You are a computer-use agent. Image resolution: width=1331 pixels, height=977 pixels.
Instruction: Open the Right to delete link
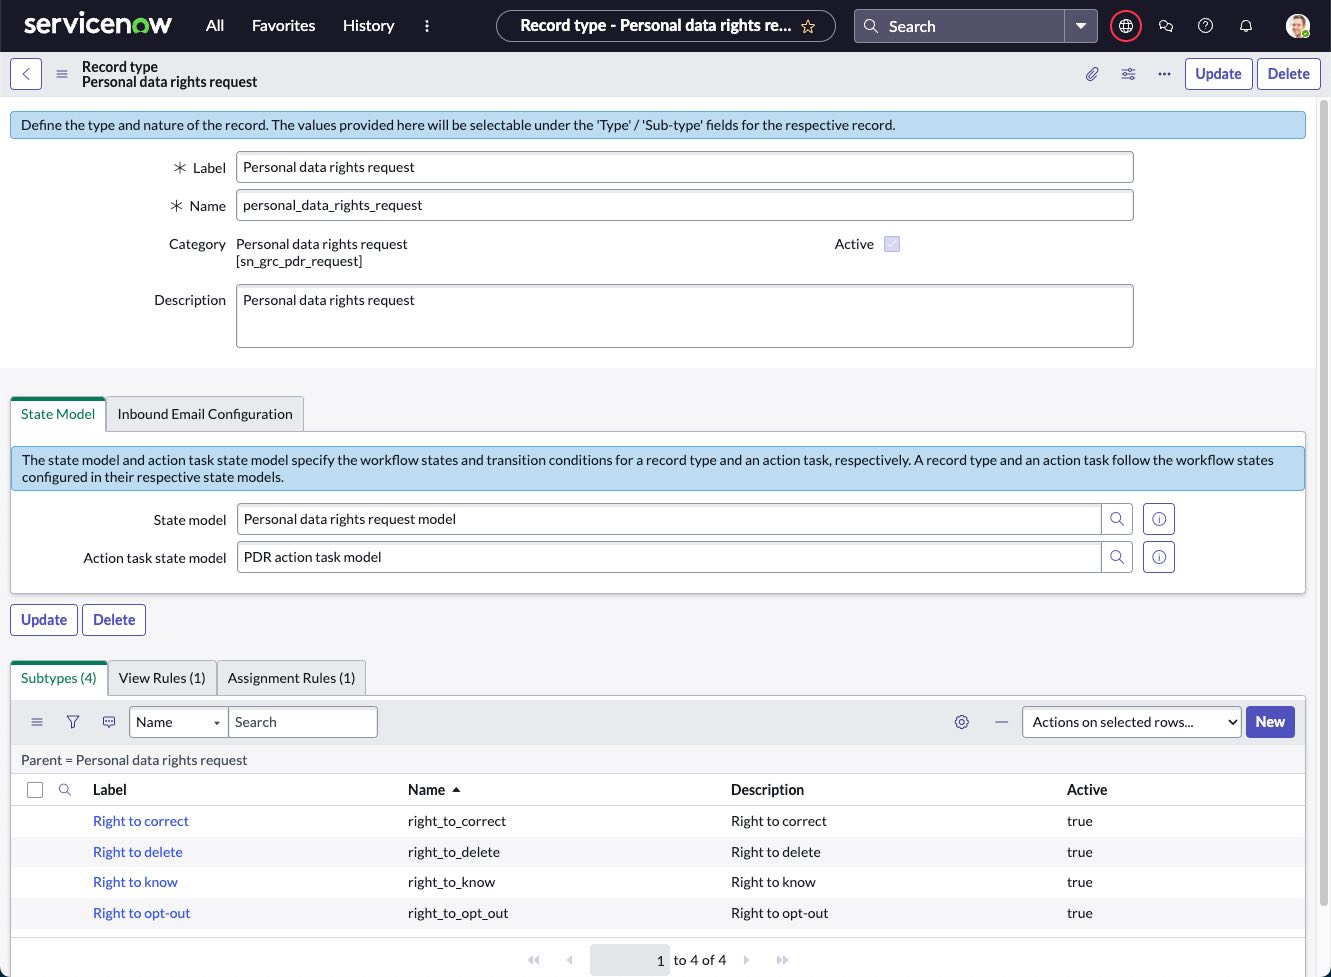(138, 852)
